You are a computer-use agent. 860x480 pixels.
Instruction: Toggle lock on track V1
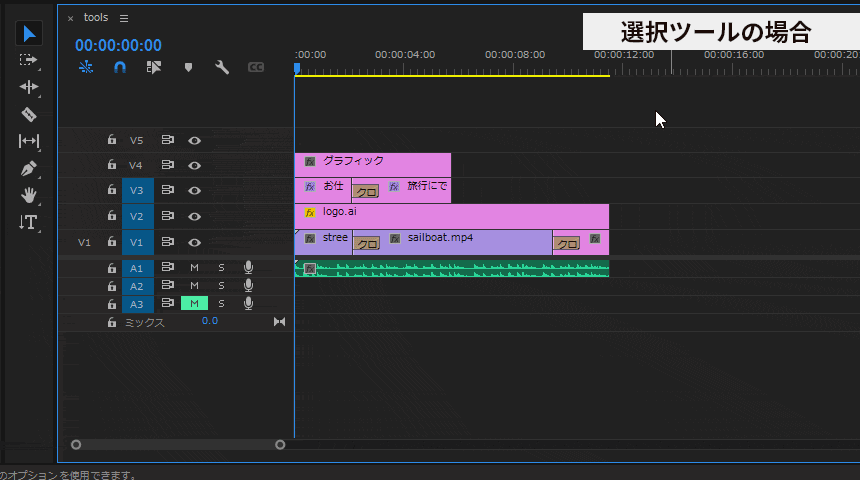(112, 241)
